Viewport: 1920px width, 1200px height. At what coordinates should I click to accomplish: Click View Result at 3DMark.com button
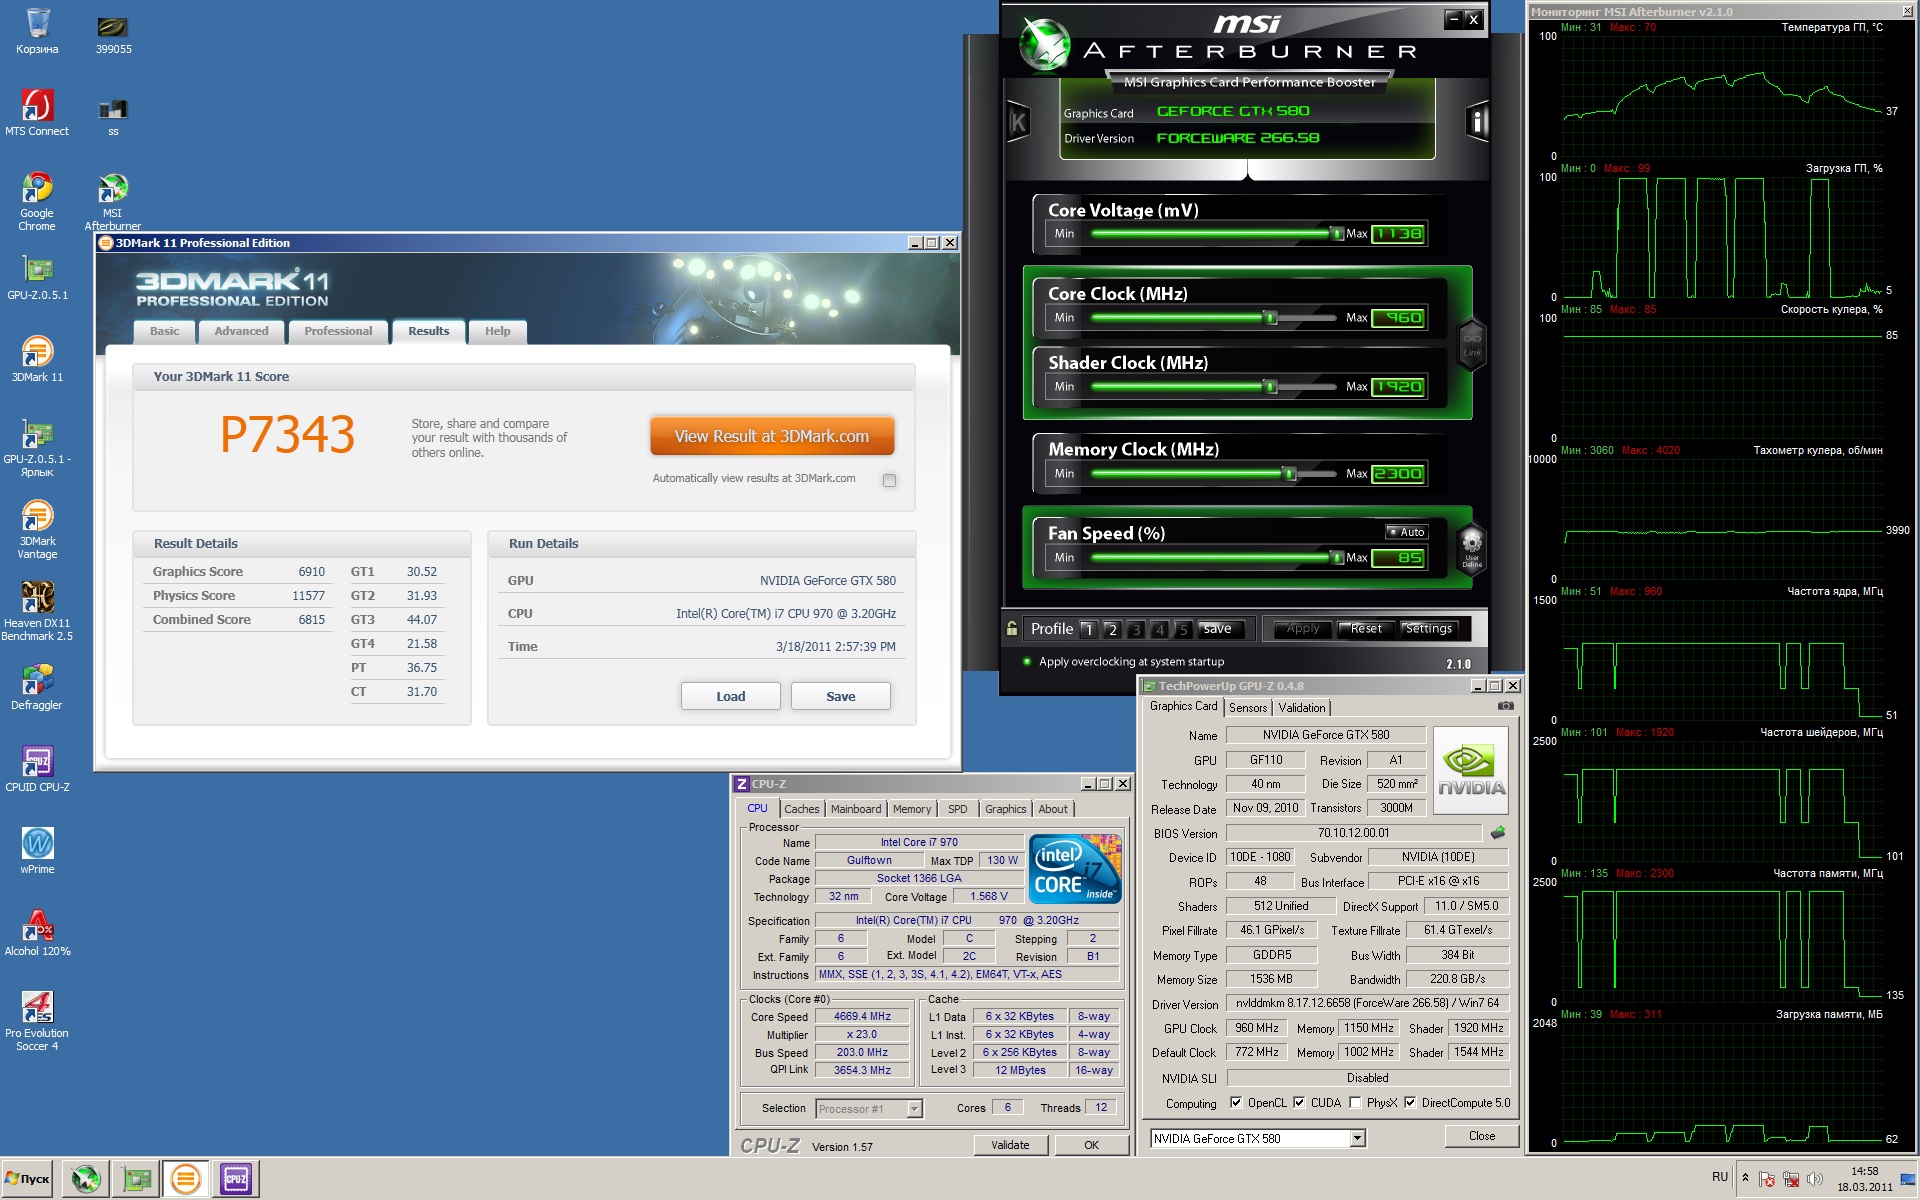coord(771,436)
